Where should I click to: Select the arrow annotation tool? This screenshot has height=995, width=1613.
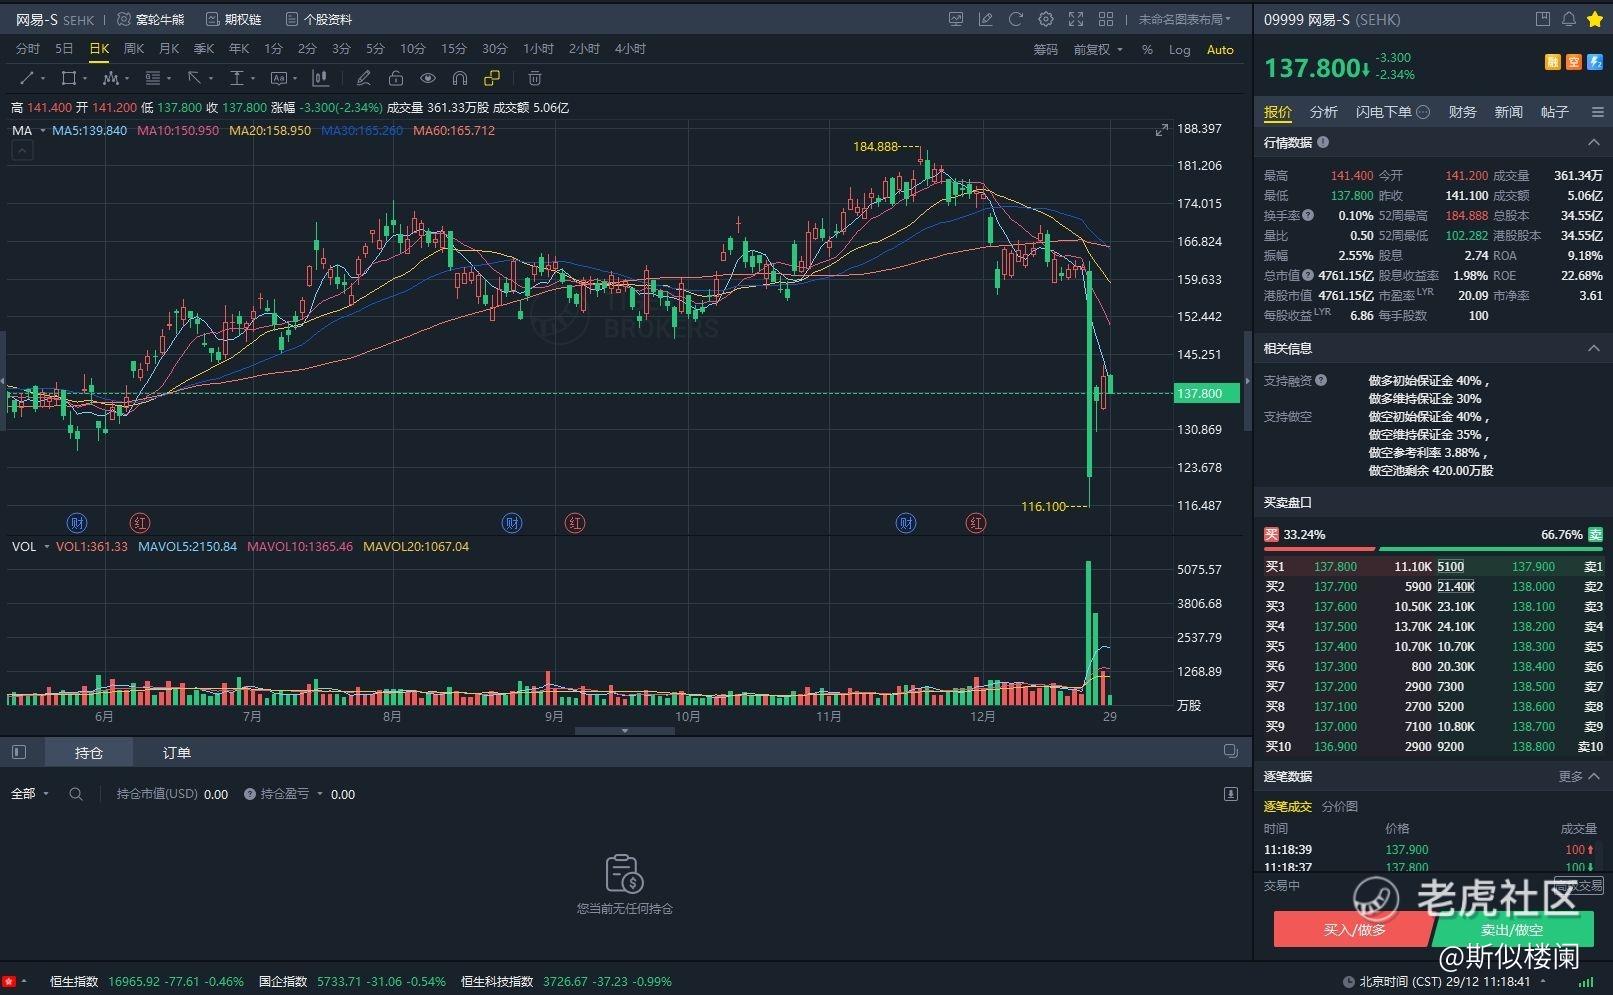pyautogui.click(x=194, y=78)
